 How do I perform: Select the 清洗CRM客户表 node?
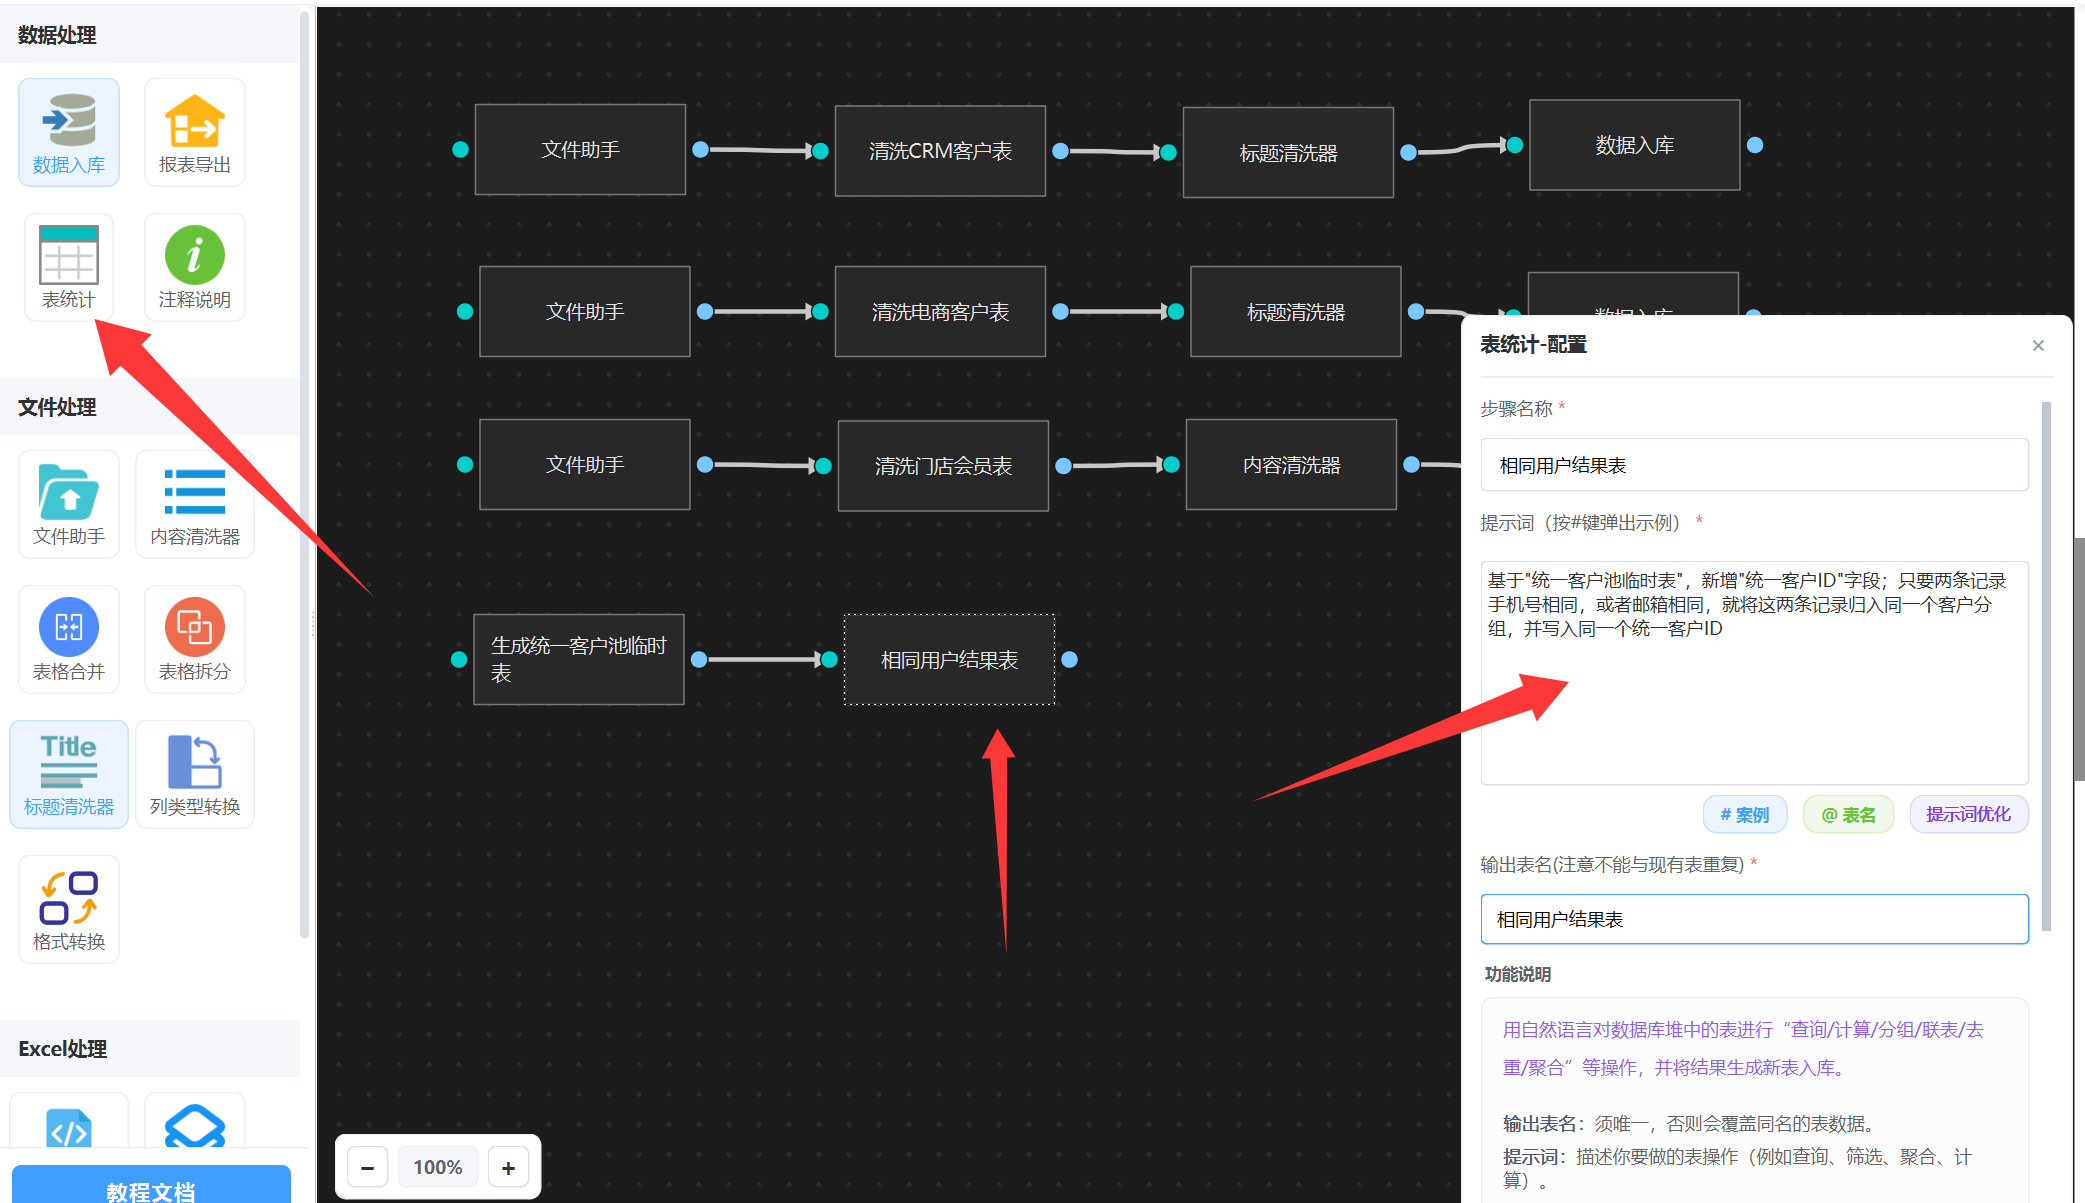(940, 151)
